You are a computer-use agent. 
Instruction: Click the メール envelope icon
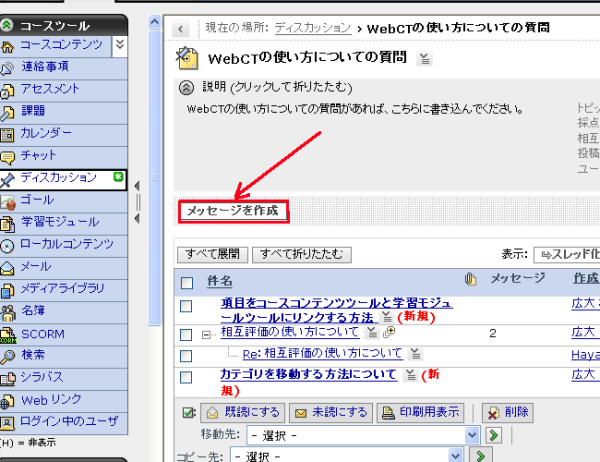7,268
